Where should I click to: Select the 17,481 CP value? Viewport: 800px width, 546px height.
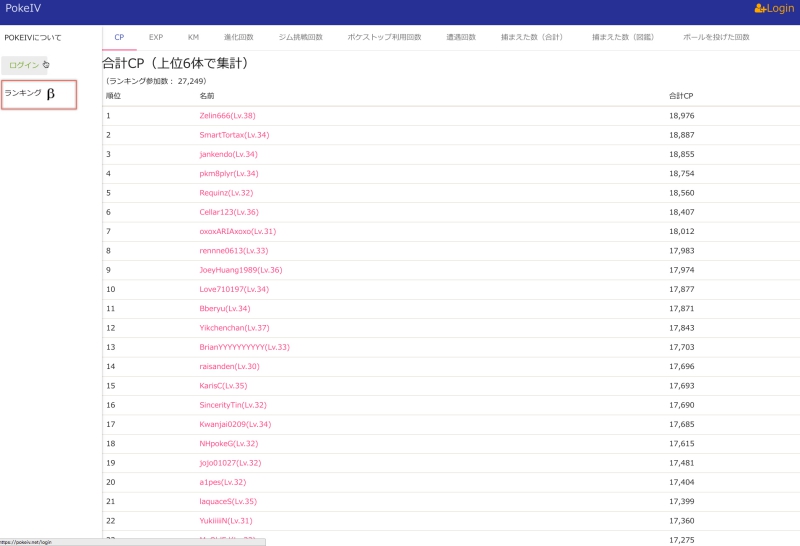click(x=682, y=463)
